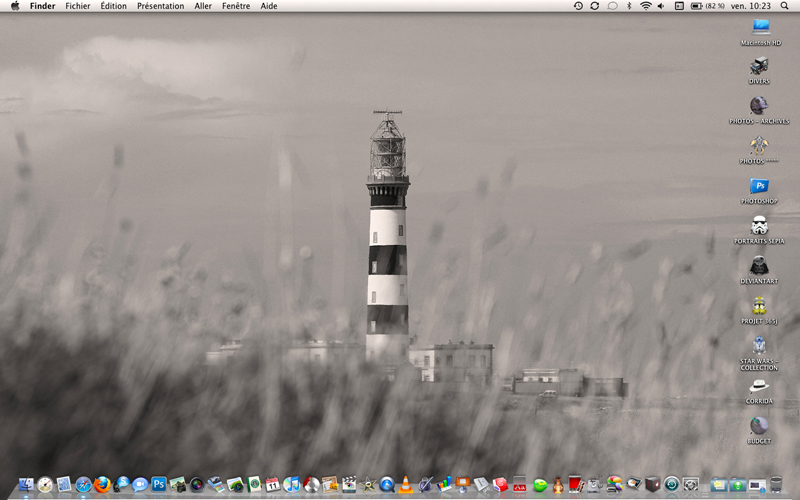Viewport: 800px width, 500px height.
Task: Select the PROJET 365J desktop folder
Action: click(x=759, y=310)
